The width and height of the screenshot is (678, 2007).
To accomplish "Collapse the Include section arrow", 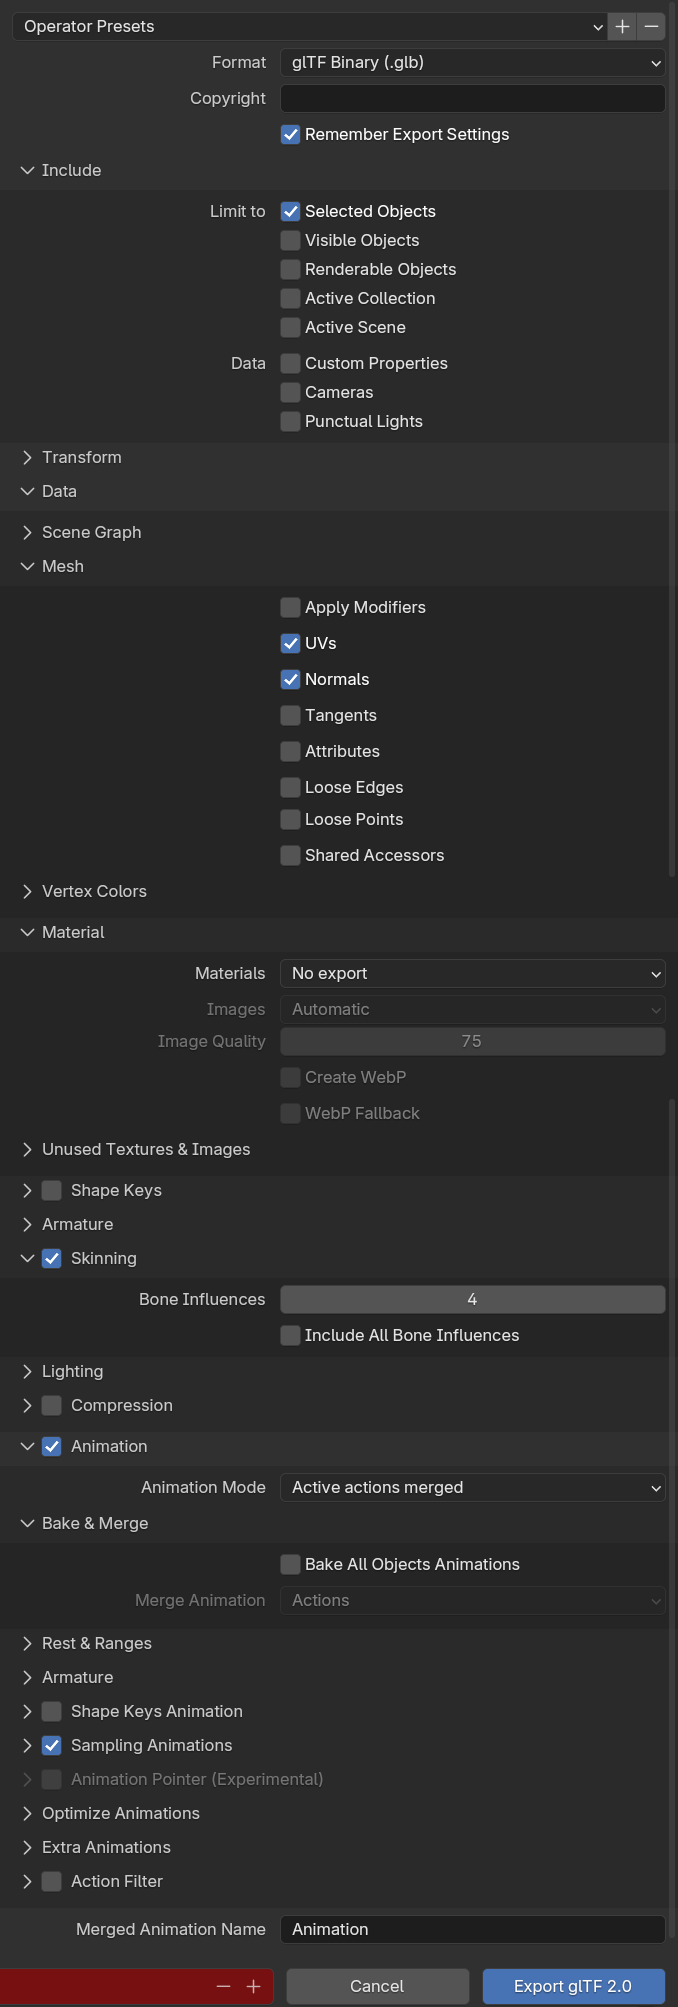I will coord(27,171).
